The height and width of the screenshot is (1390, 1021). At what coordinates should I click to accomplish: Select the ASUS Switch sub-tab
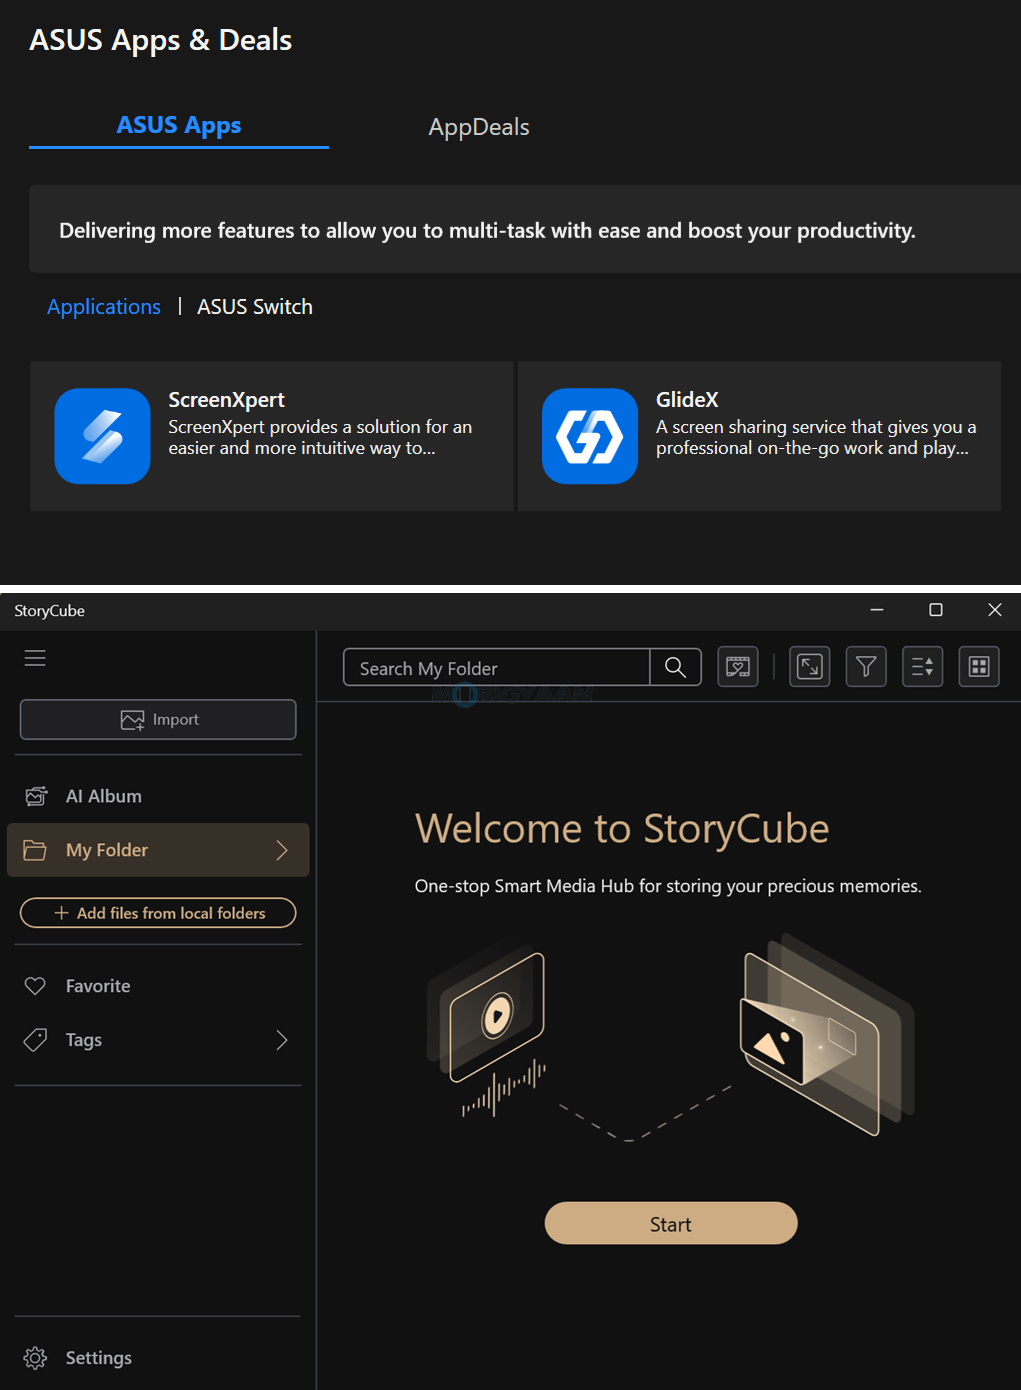[x=255, y=307]
